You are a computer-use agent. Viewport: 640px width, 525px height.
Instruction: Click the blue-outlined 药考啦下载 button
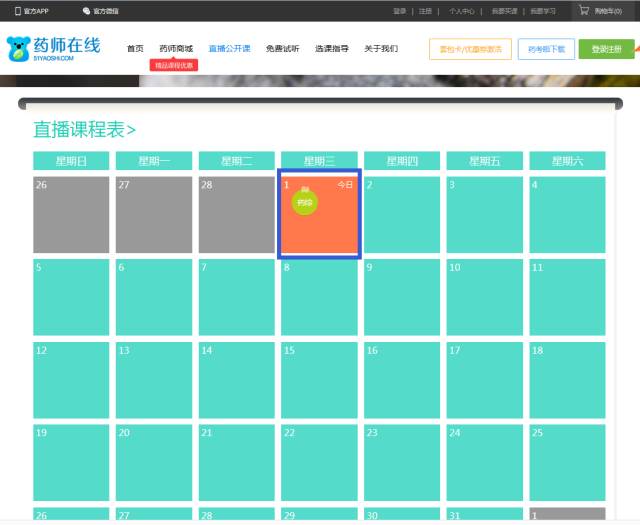pyautogui.click(x=546, y=49)
